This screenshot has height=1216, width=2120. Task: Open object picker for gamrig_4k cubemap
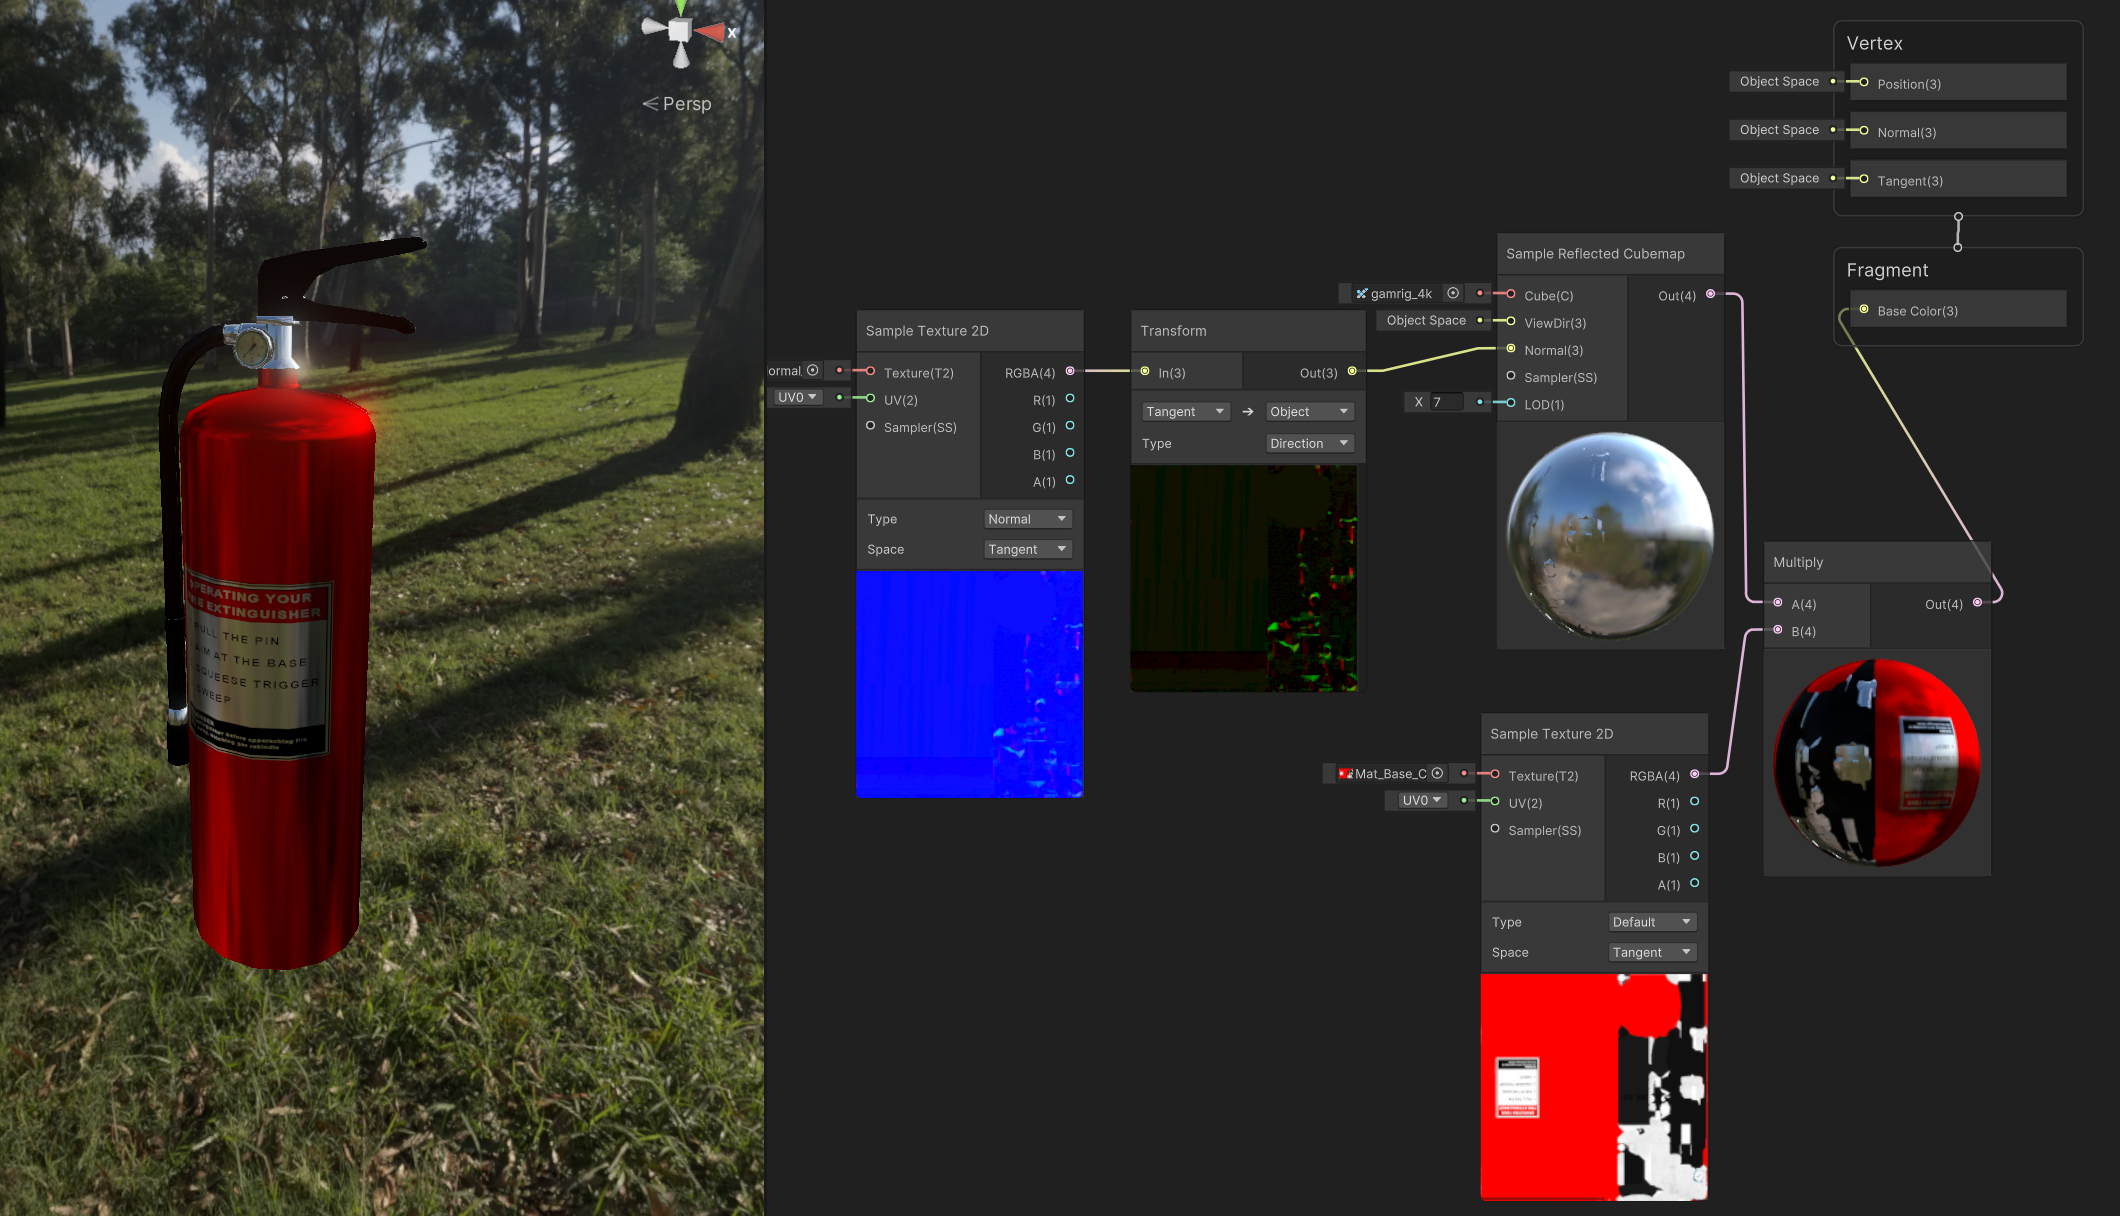tap(1453, 293)
